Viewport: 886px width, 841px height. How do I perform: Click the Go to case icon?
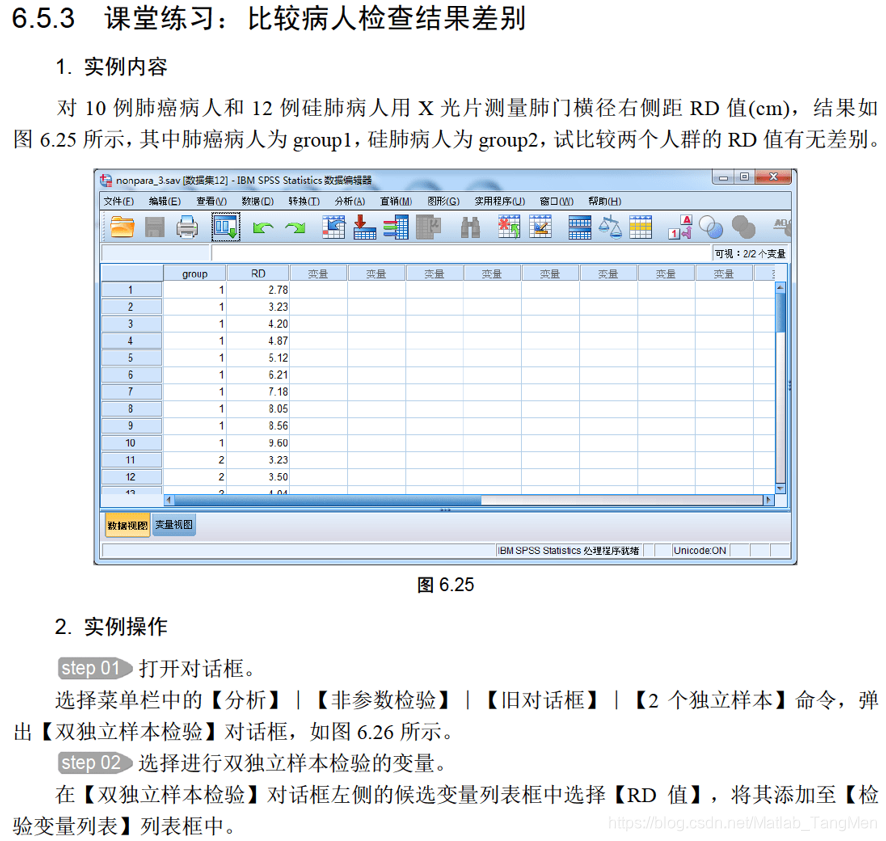(333, 227)
